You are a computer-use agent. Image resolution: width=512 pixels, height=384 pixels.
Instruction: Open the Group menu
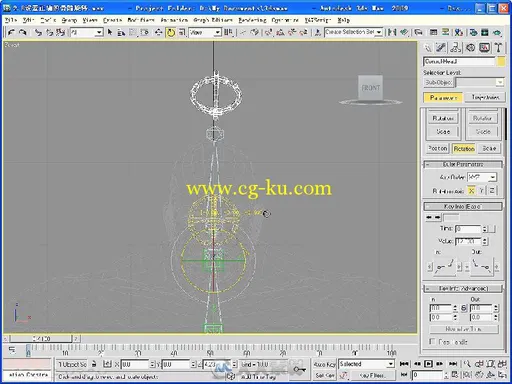click(x=69, y=20)
